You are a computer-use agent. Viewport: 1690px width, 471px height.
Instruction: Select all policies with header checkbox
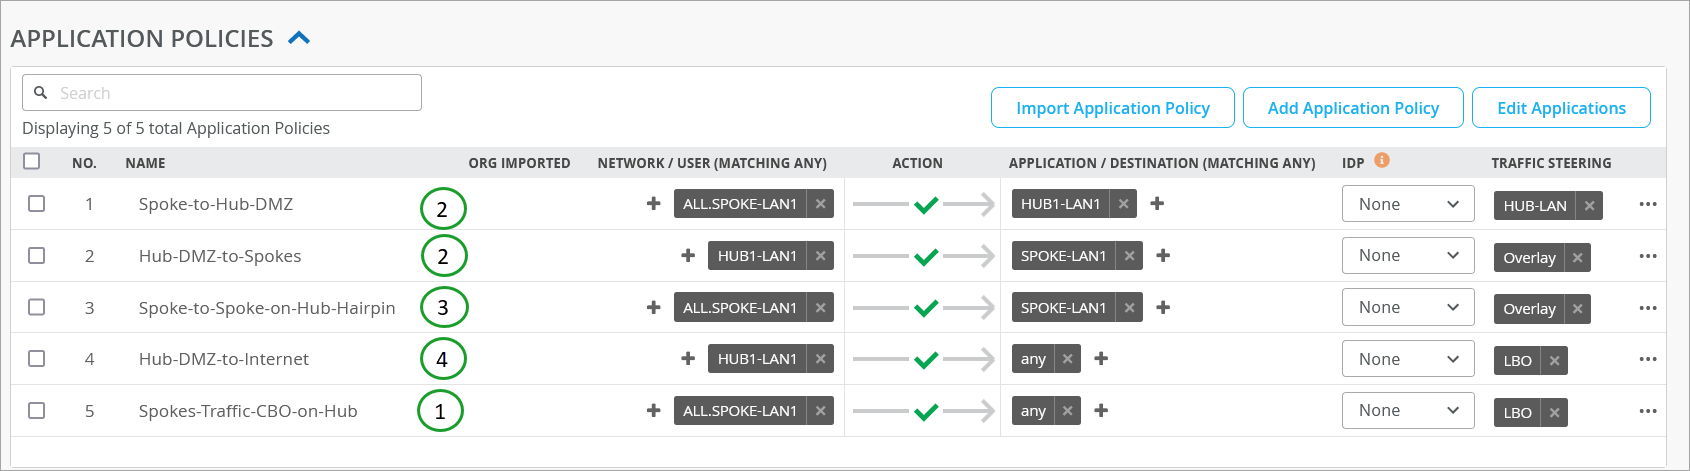32,161
